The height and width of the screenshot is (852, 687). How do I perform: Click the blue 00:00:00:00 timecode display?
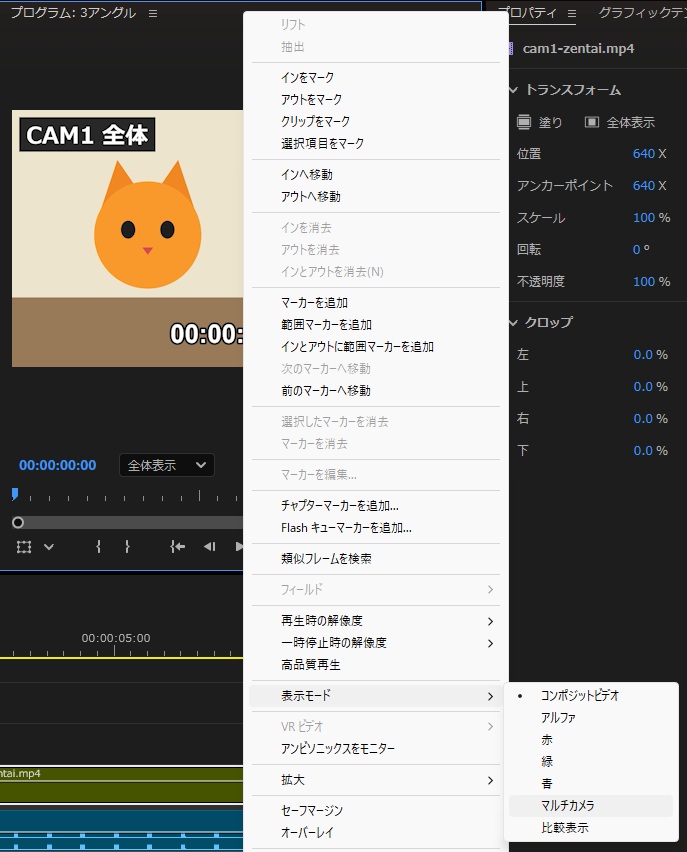click(x=58, y=465)
